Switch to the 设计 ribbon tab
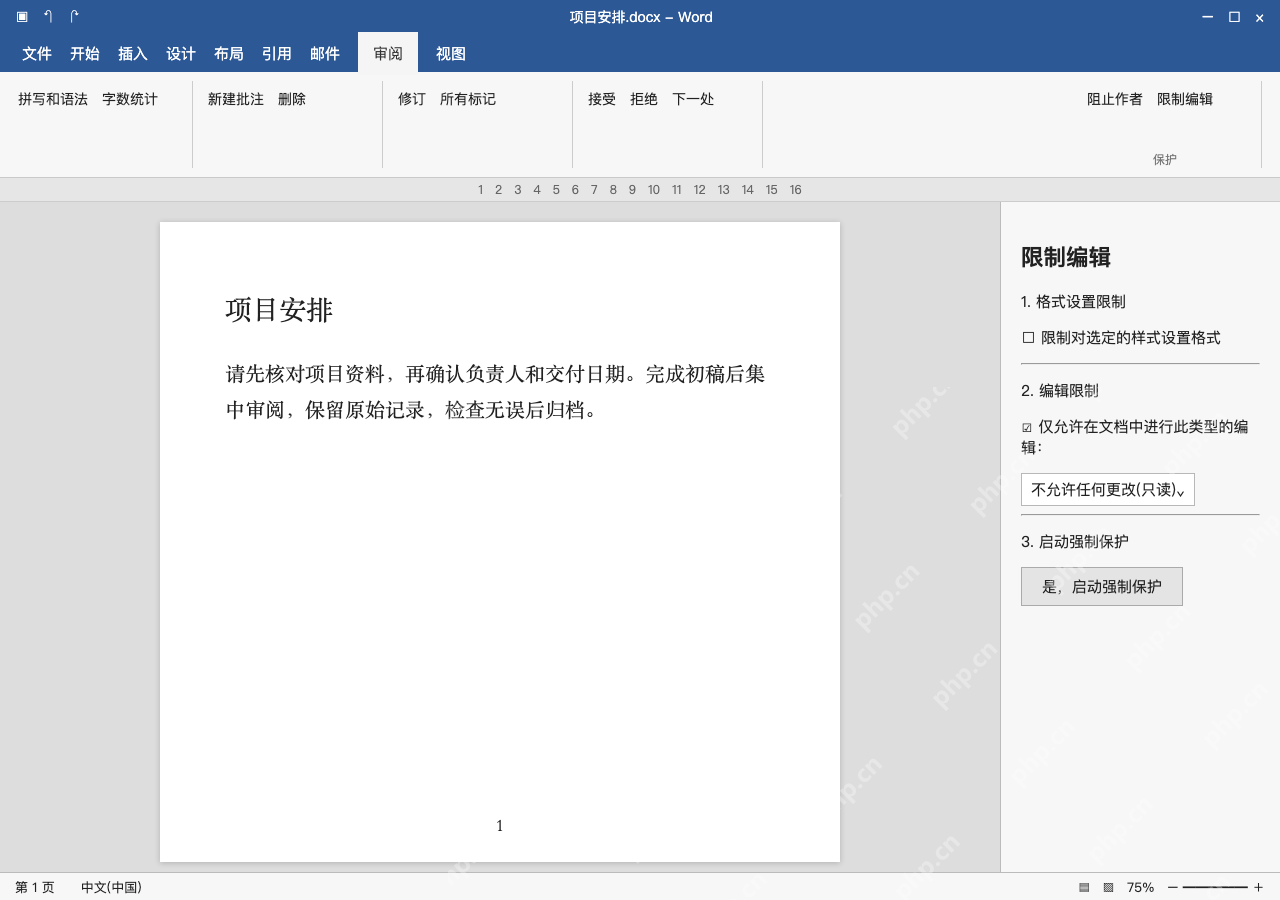 [181, 54]
